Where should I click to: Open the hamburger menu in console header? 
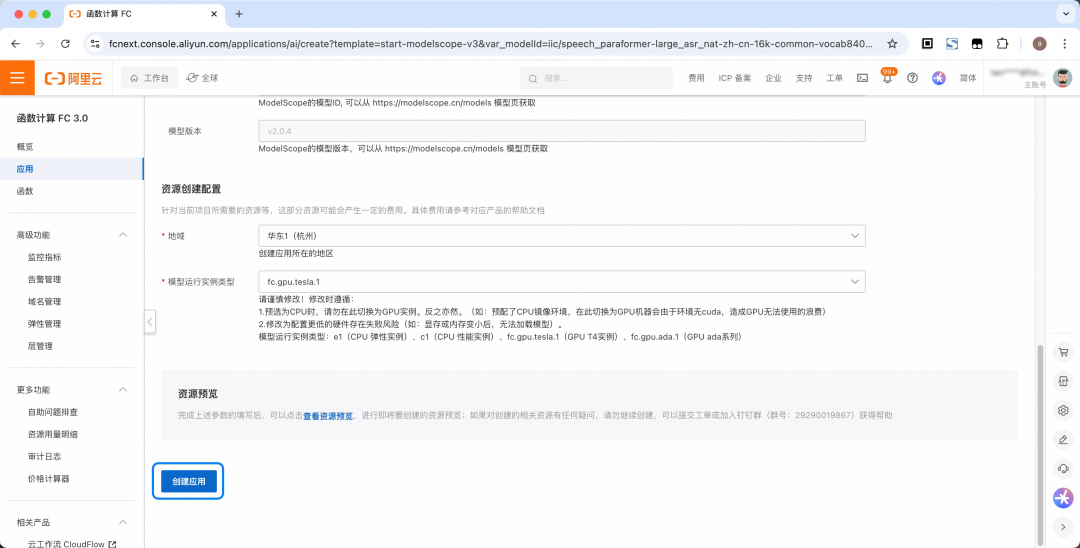(x=17, y=78)
